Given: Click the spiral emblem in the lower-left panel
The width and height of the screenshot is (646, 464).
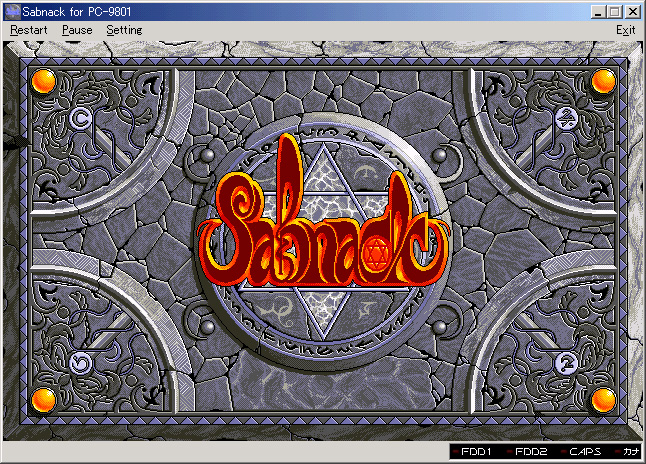Looking at the screenshot, I should pyautogui.click(x=80, y=363).
